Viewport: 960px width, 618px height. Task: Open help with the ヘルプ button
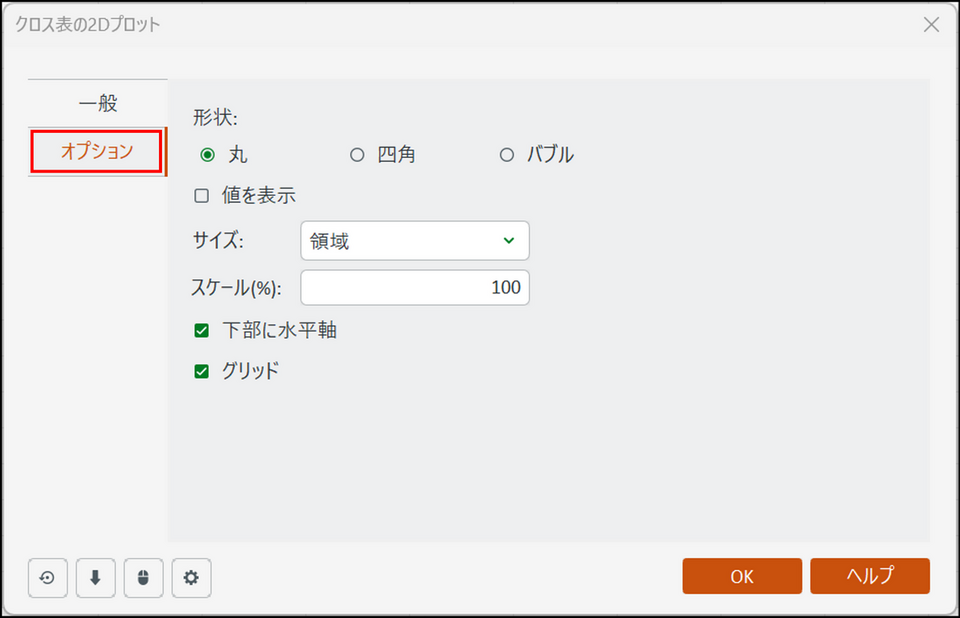(869, 576)
